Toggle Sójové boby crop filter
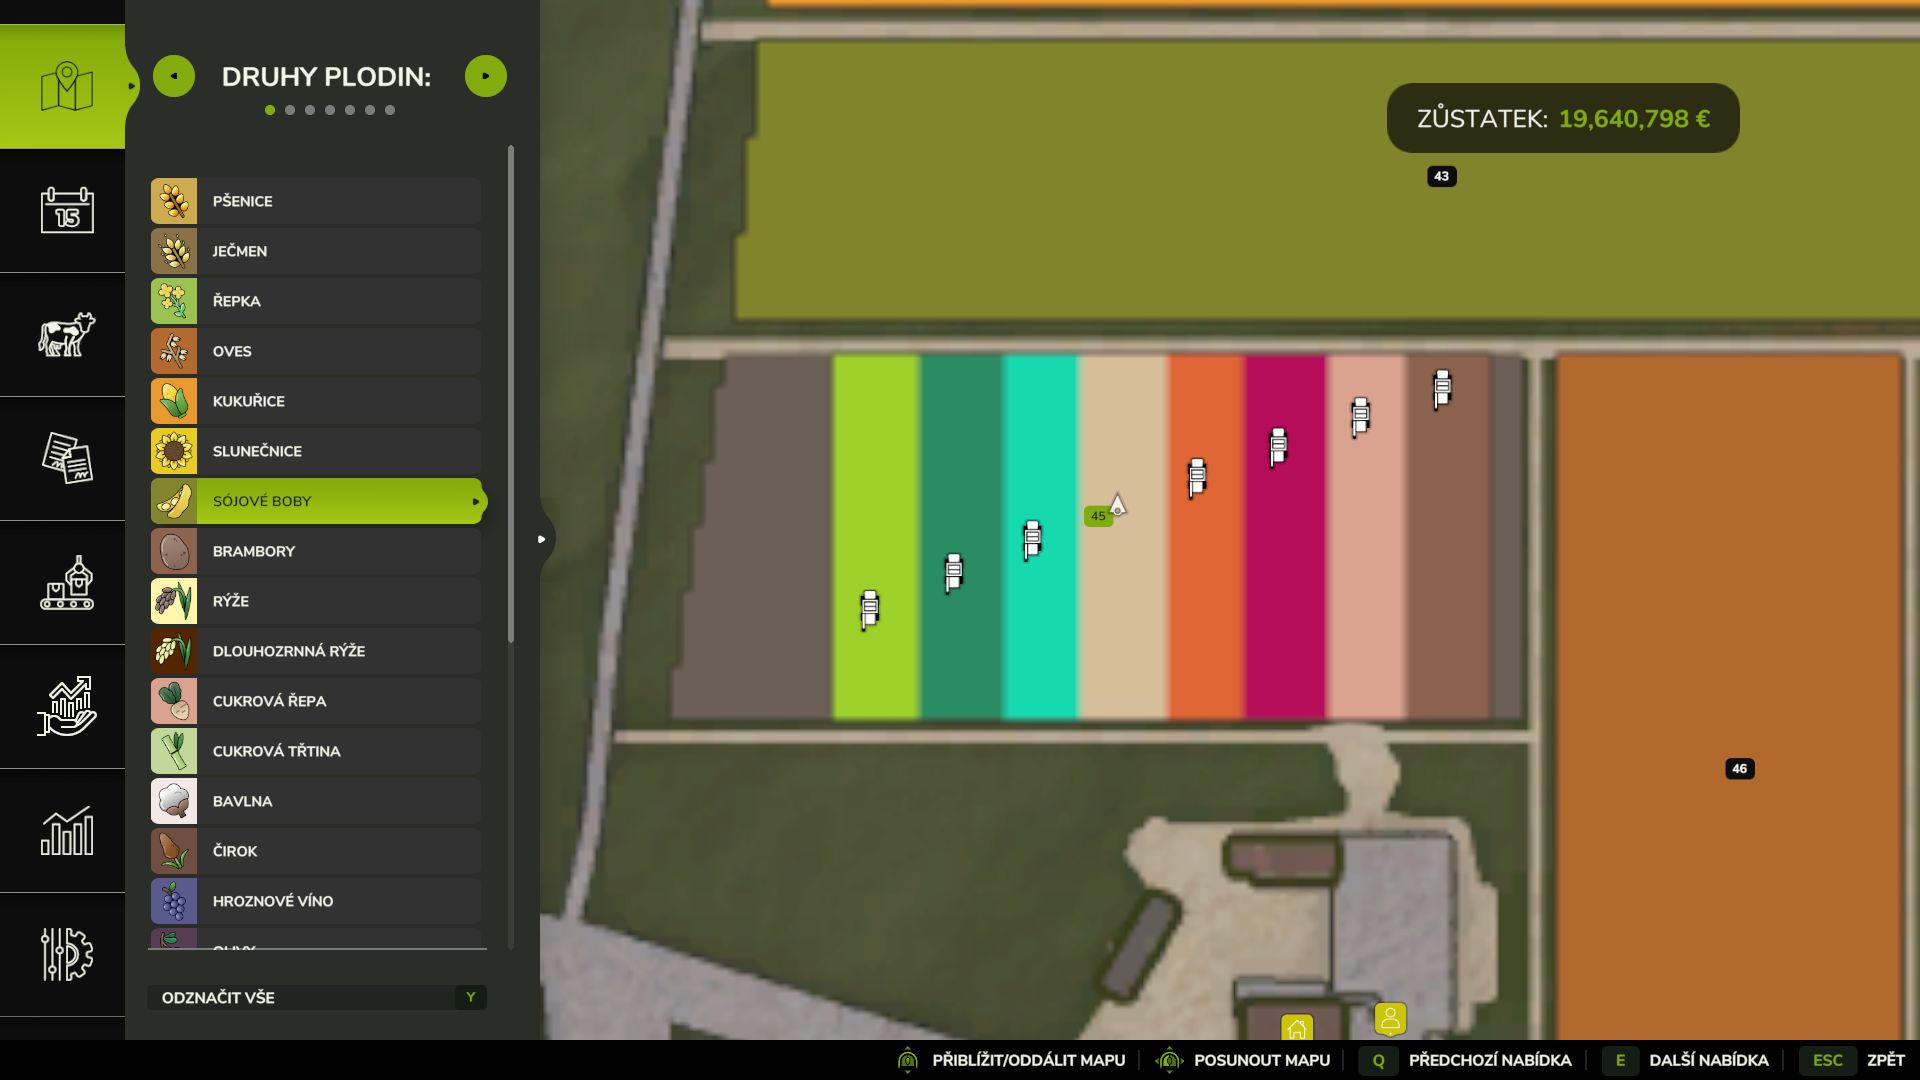1920x1080 pixels. tap(316, 501)
